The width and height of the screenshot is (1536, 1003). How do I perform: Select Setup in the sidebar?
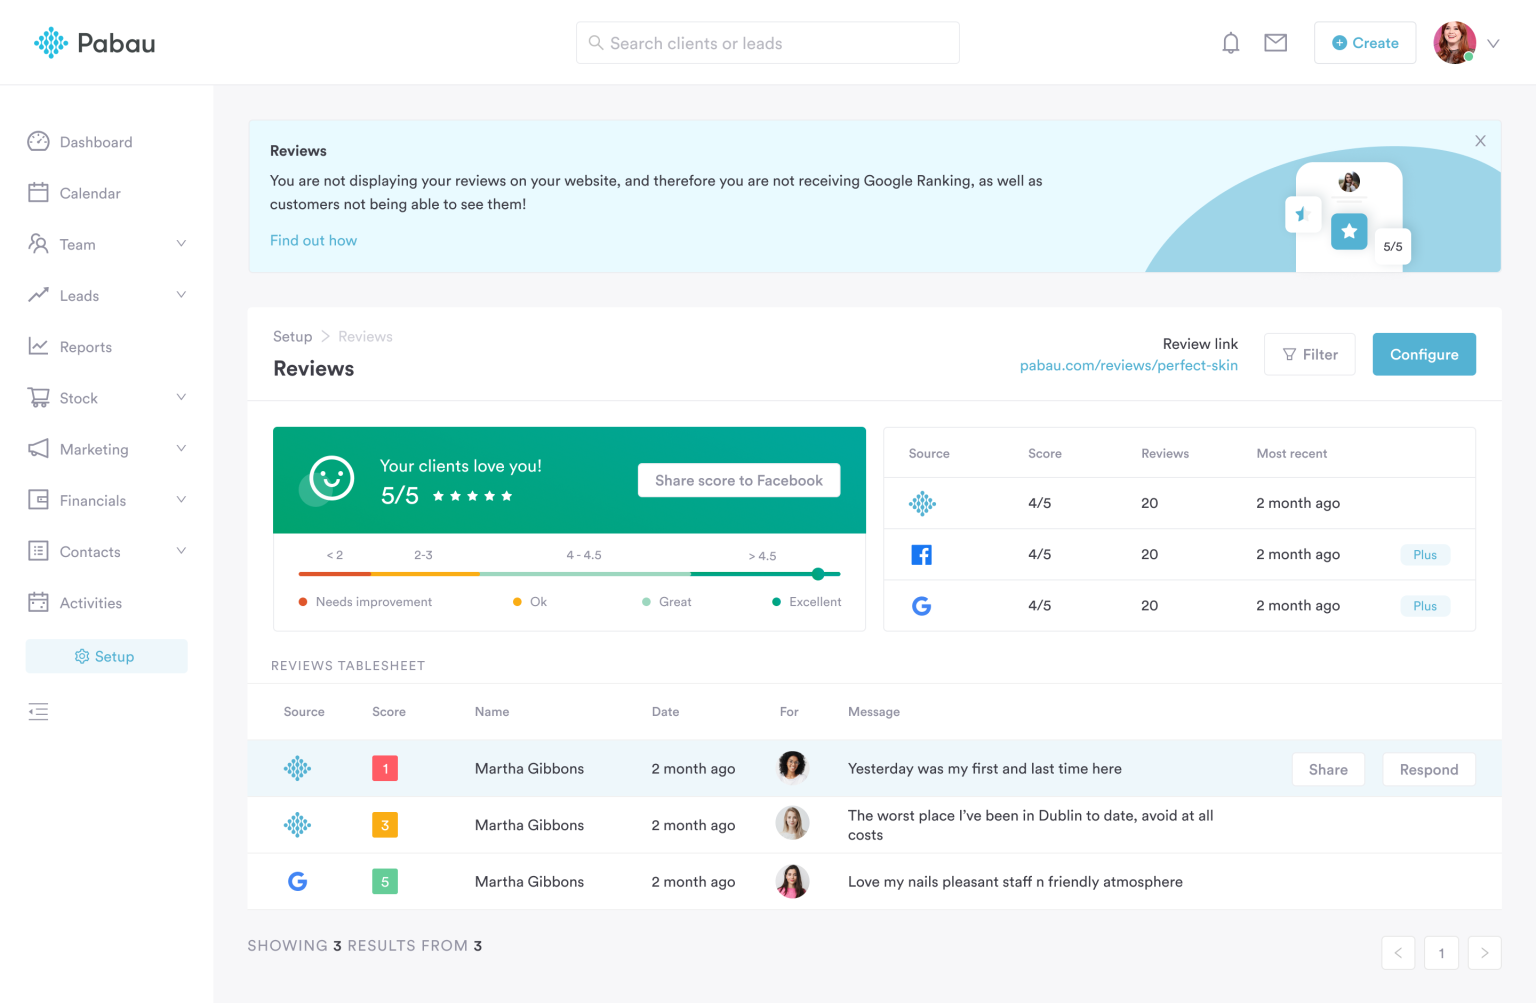(106, 656)
